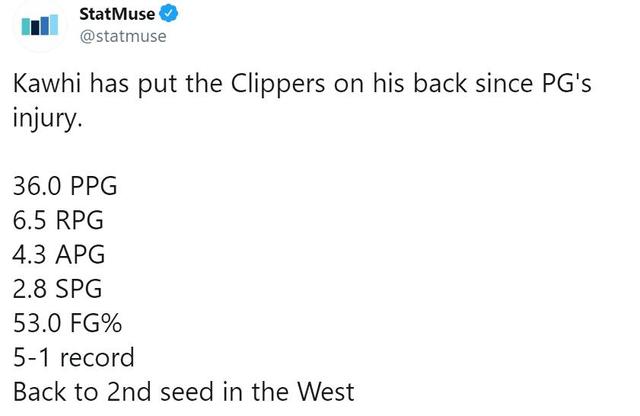Click the word injury in the tweet

click(47, 119)
